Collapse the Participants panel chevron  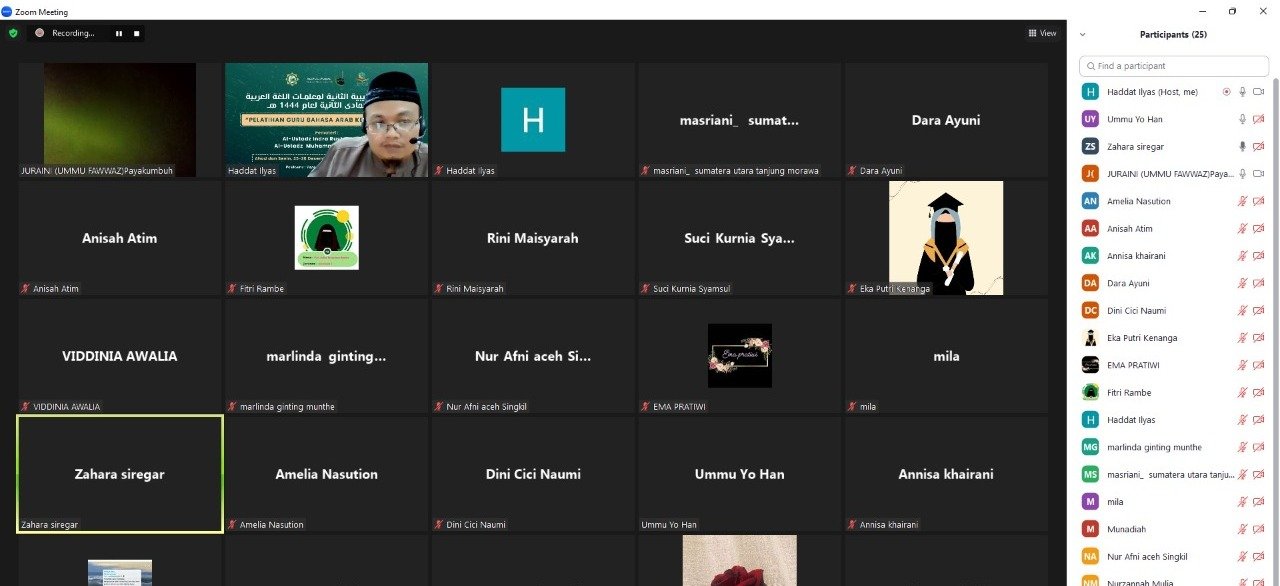click(x=1083, y=34)
